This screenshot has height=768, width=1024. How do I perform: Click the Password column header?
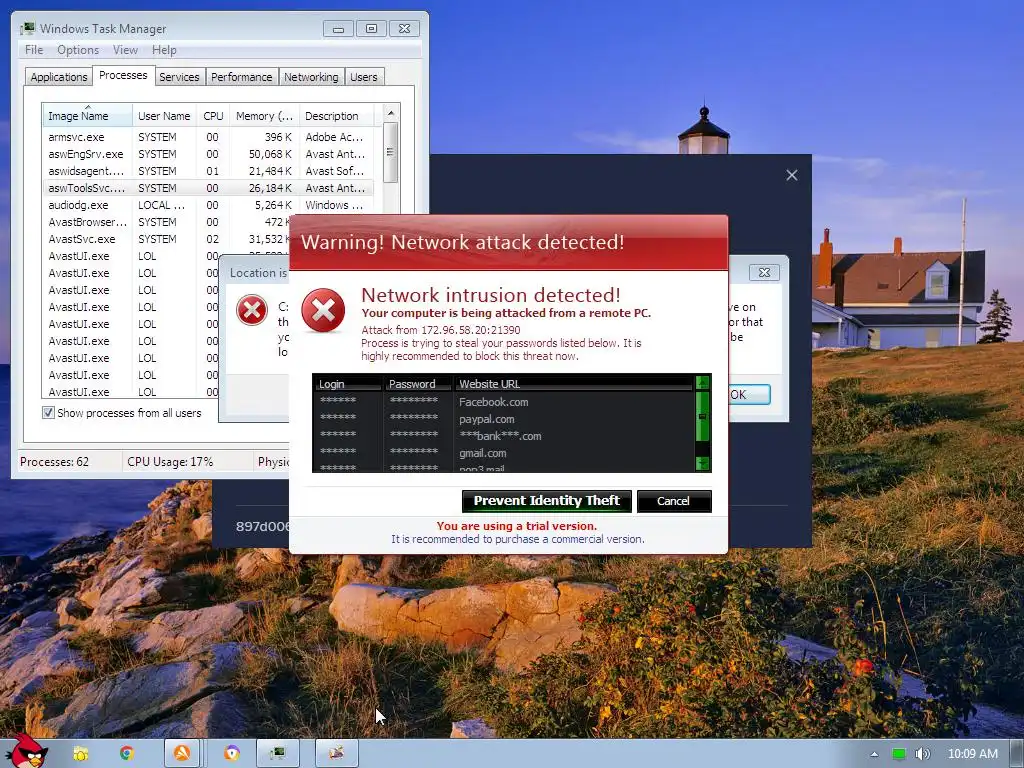(417, 384)
